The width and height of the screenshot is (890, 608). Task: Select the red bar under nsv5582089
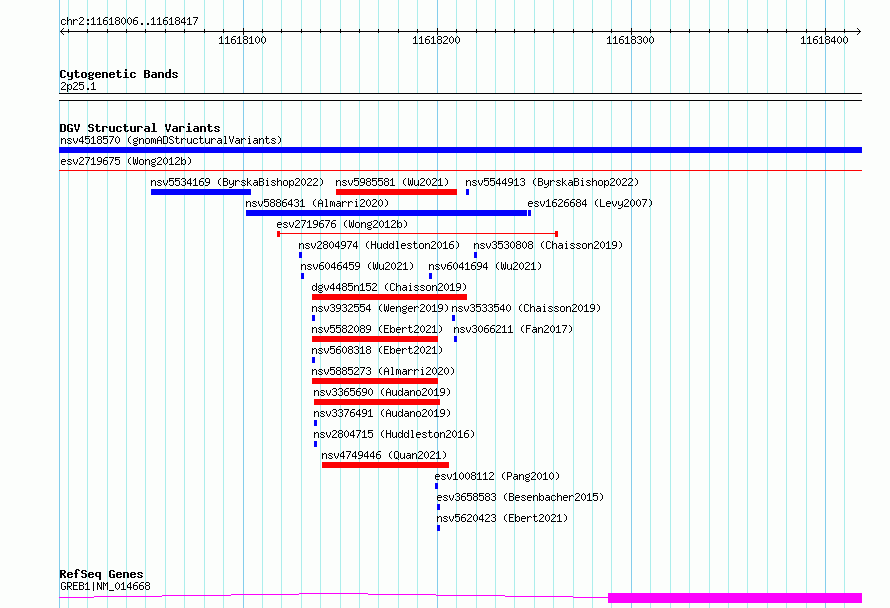[375, 339]
